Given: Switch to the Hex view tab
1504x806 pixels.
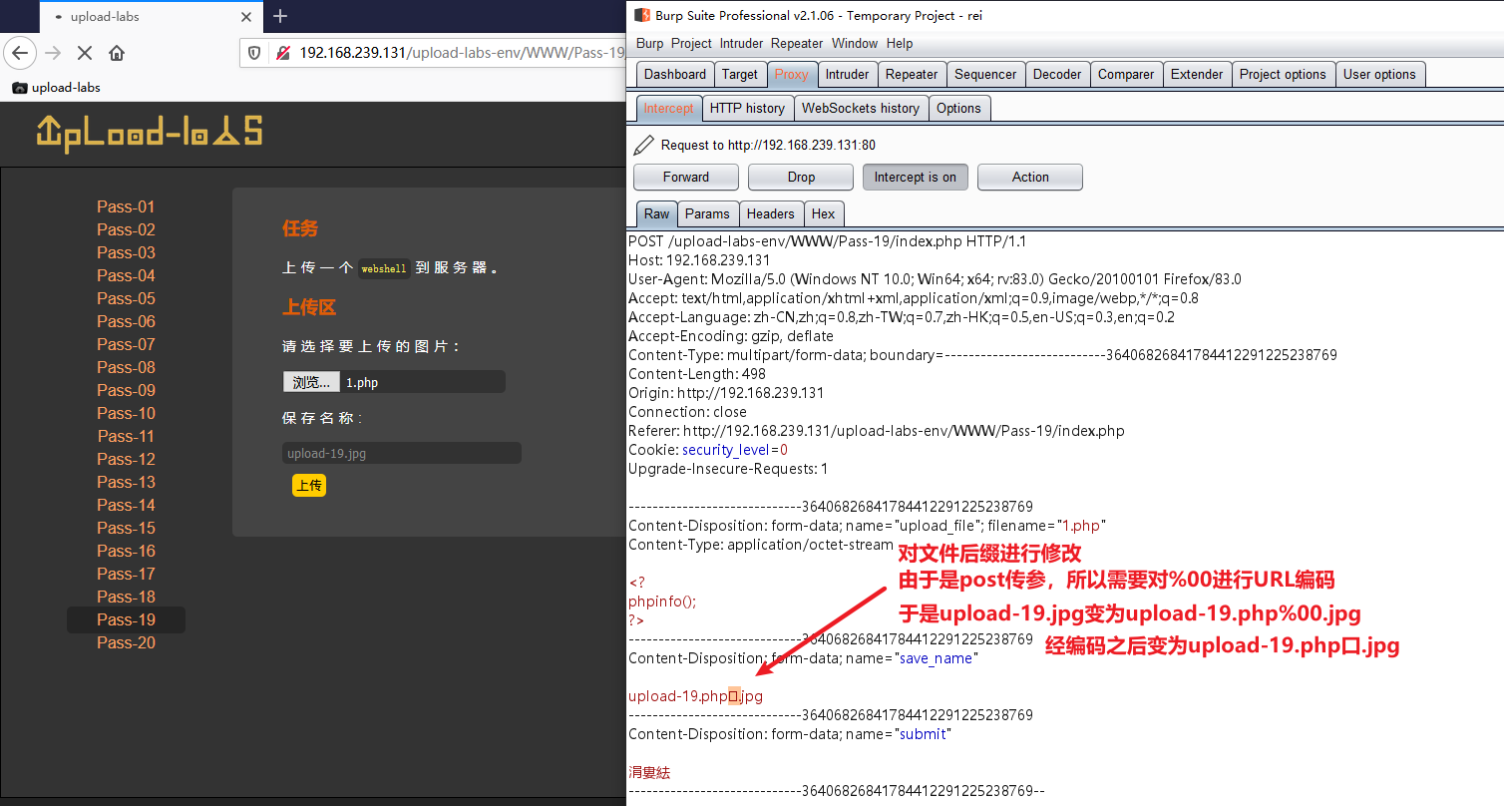Looking at the screenshot, I should point(823,214).
